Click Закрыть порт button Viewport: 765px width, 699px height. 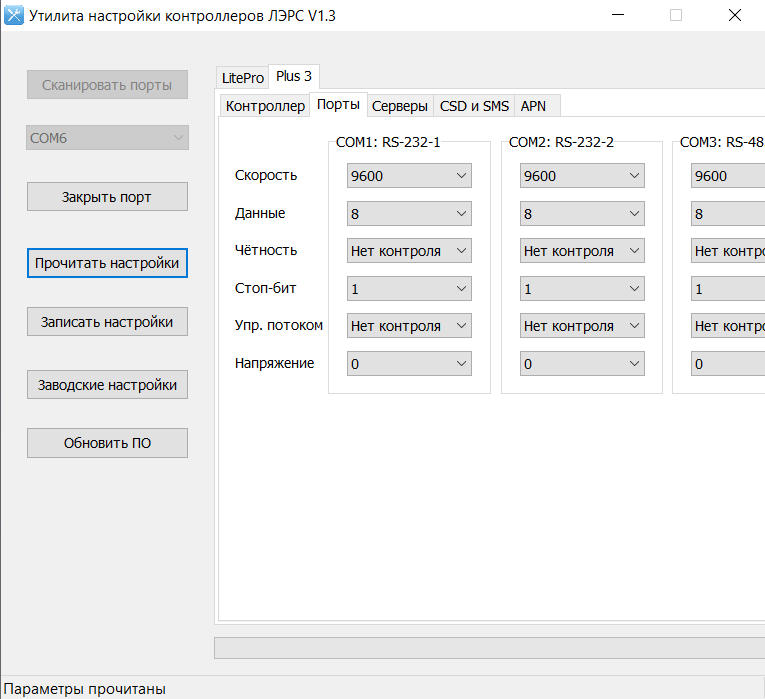coord(107,197)
